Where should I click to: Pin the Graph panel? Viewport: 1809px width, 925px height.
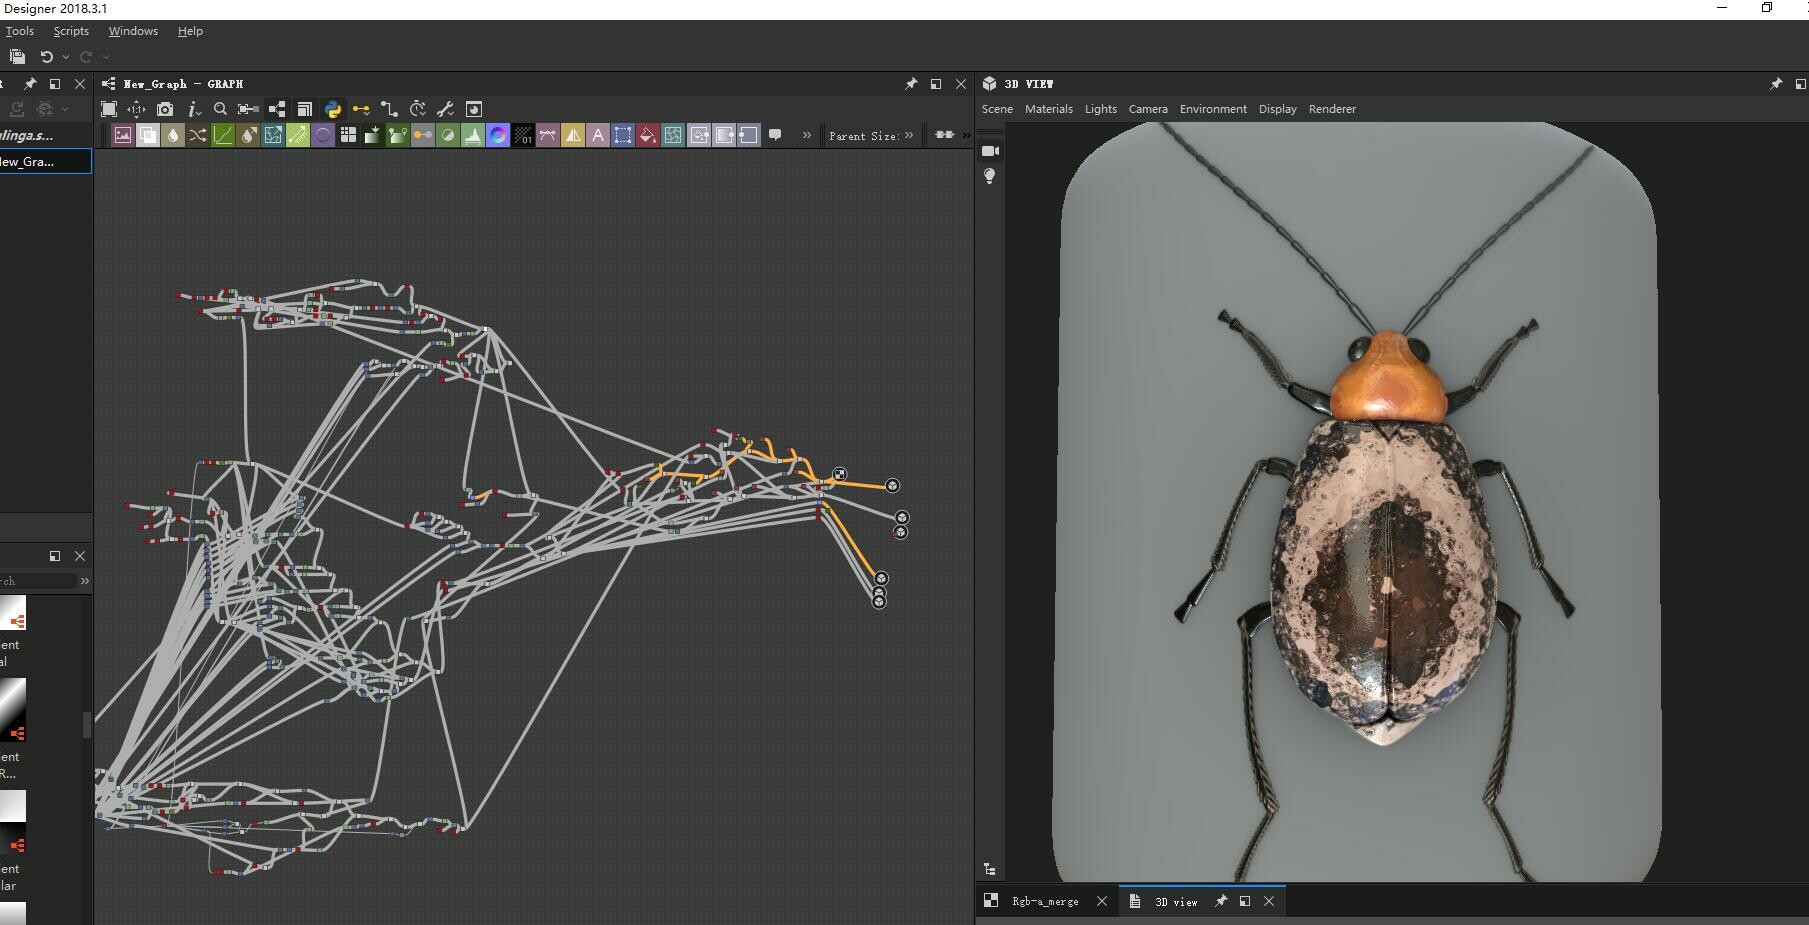pos(910,84)
